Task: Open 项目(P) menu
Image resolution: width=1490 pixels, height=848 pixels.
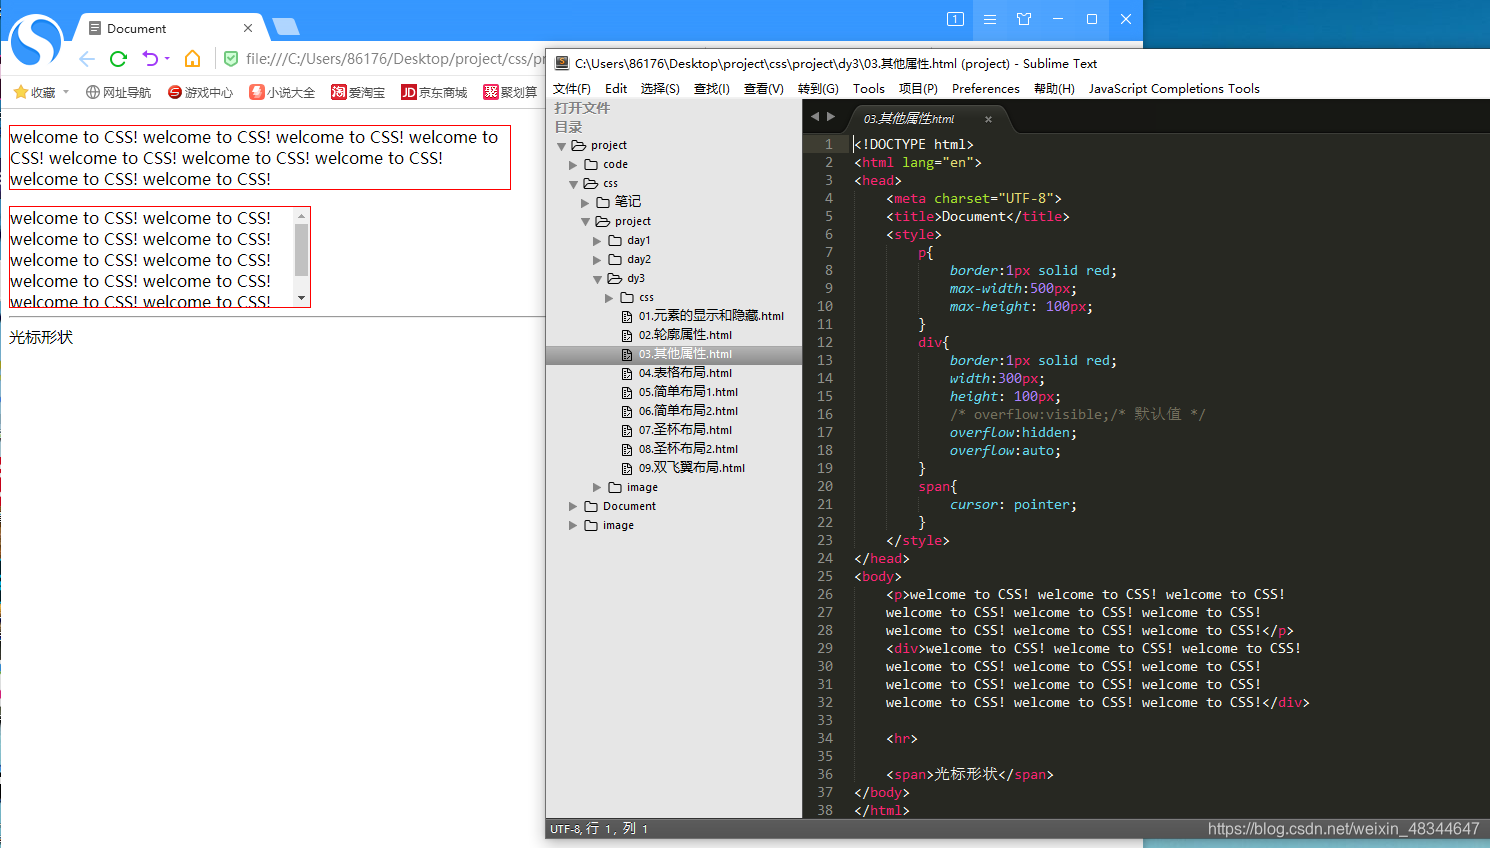Action: pos(918,88)
